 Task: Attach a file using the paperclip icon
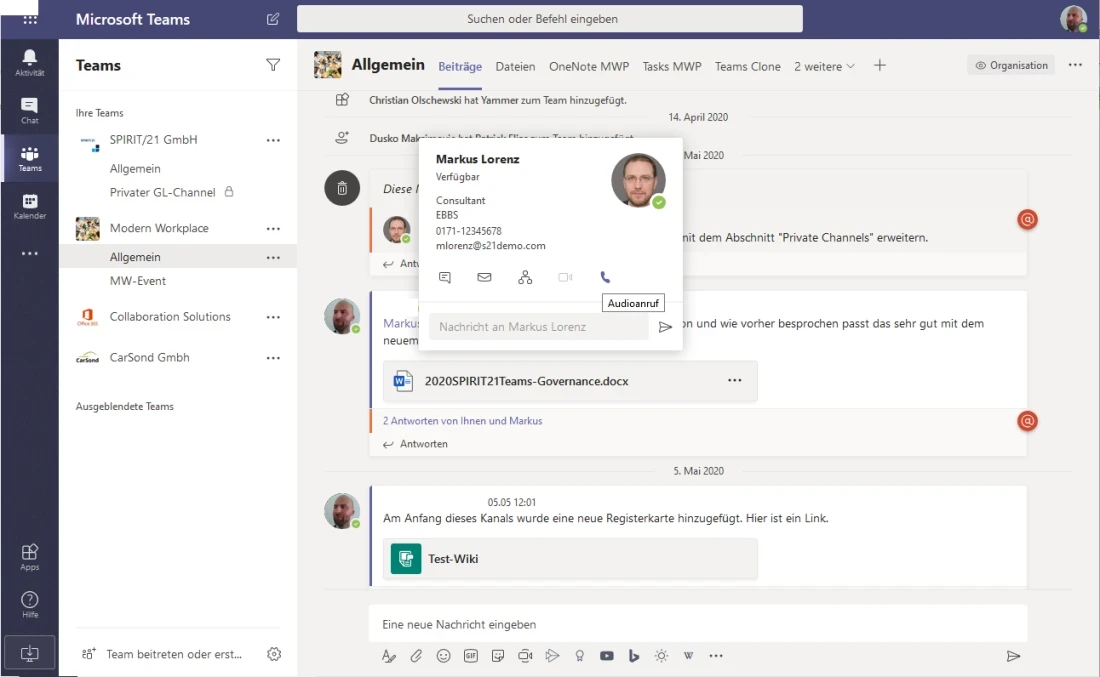[x=416, y=656]
